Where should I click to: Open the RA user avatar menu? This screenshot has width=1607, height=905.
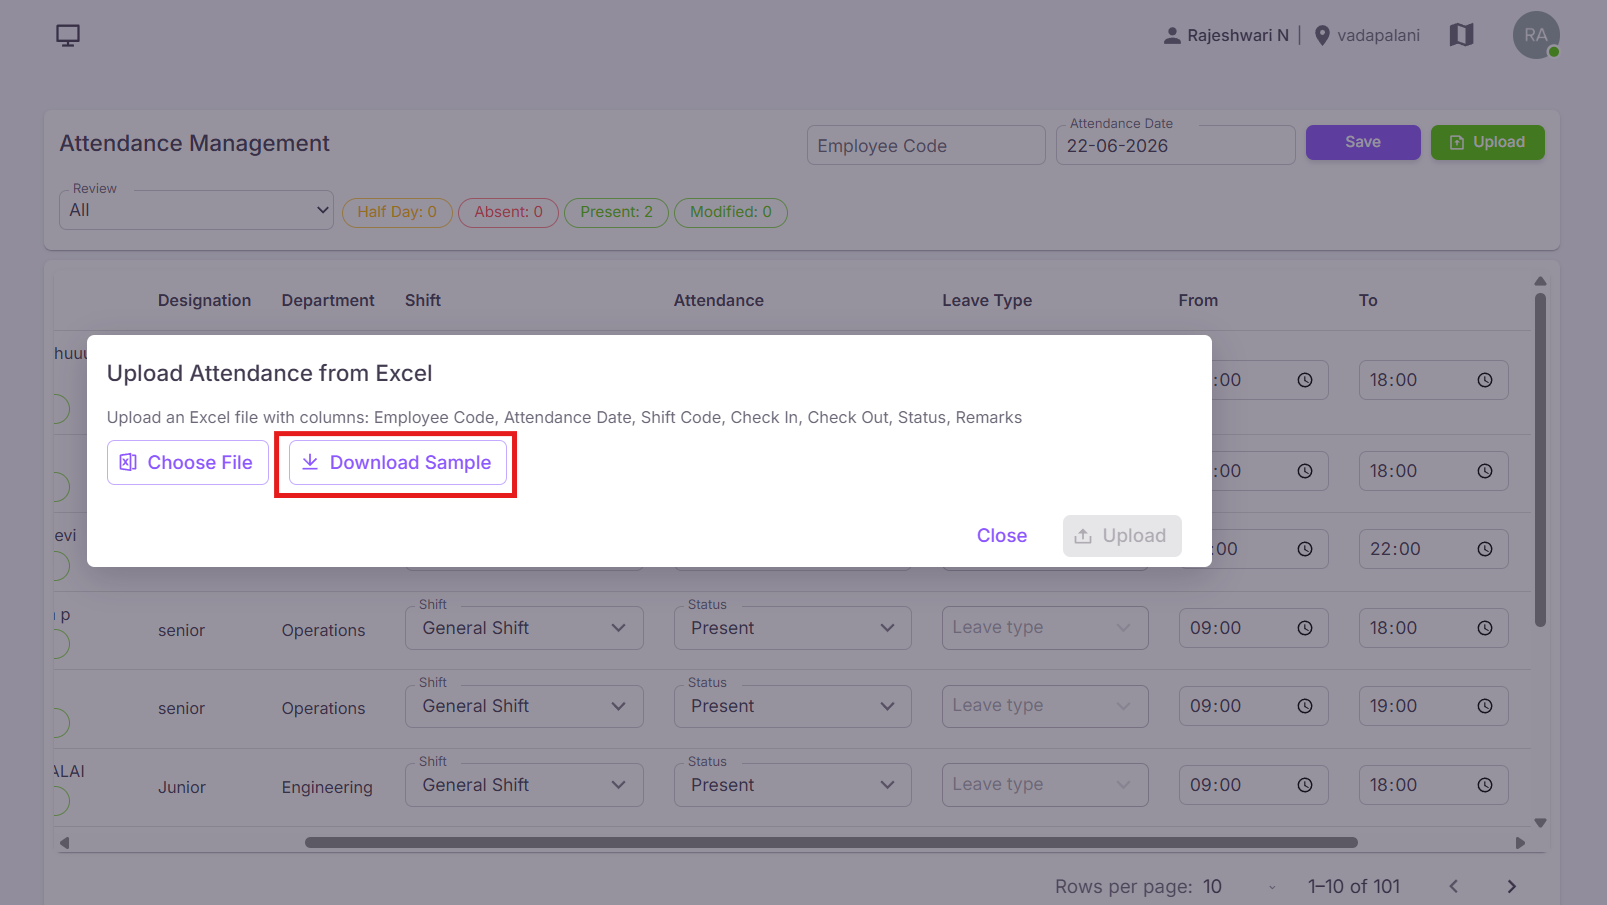(1536, 35)
